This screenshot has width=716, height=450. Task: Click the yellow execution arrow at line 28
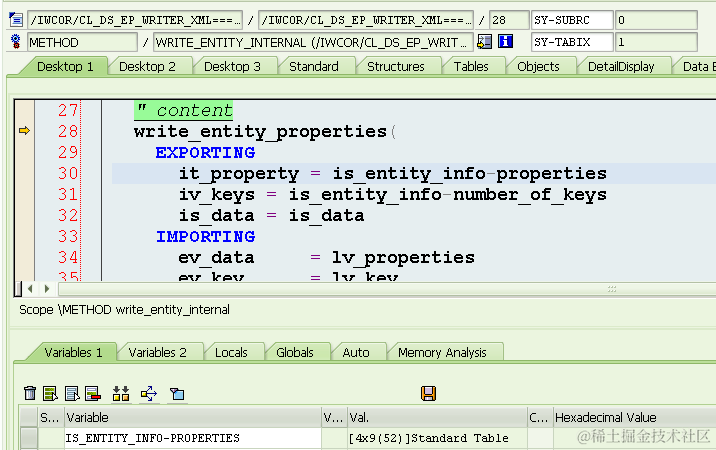[x=24, y=131]
